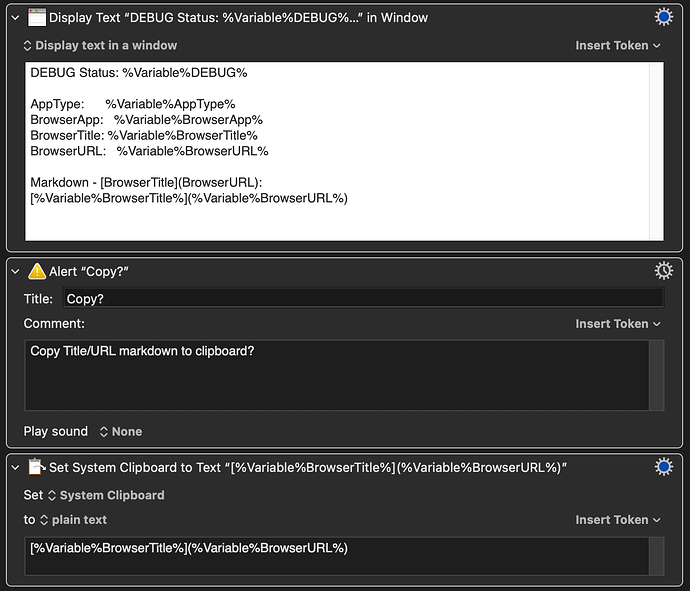Viewport: 690px width, 591px height.
Task: Click the Alert "Copy?" action title
Action: (88, 272)
